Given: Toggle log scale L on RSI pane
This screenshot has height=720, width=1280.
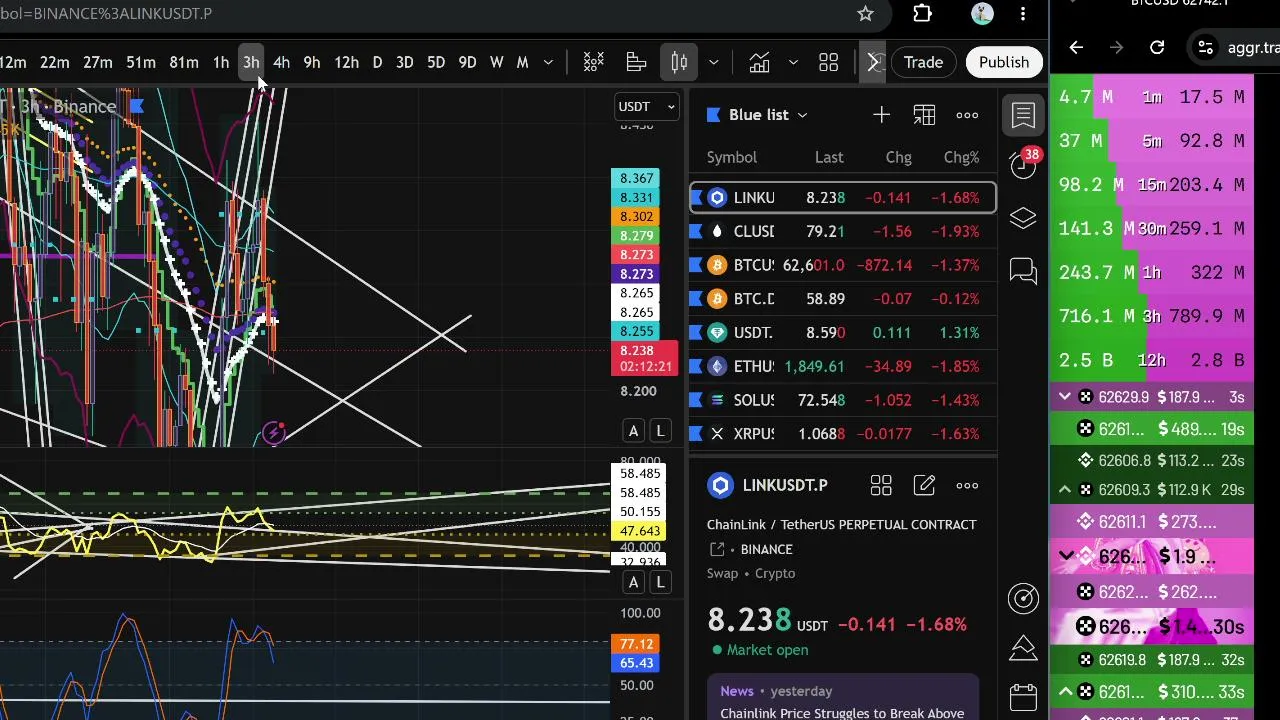Looking at the screenshot, I should tap(660, 583).
